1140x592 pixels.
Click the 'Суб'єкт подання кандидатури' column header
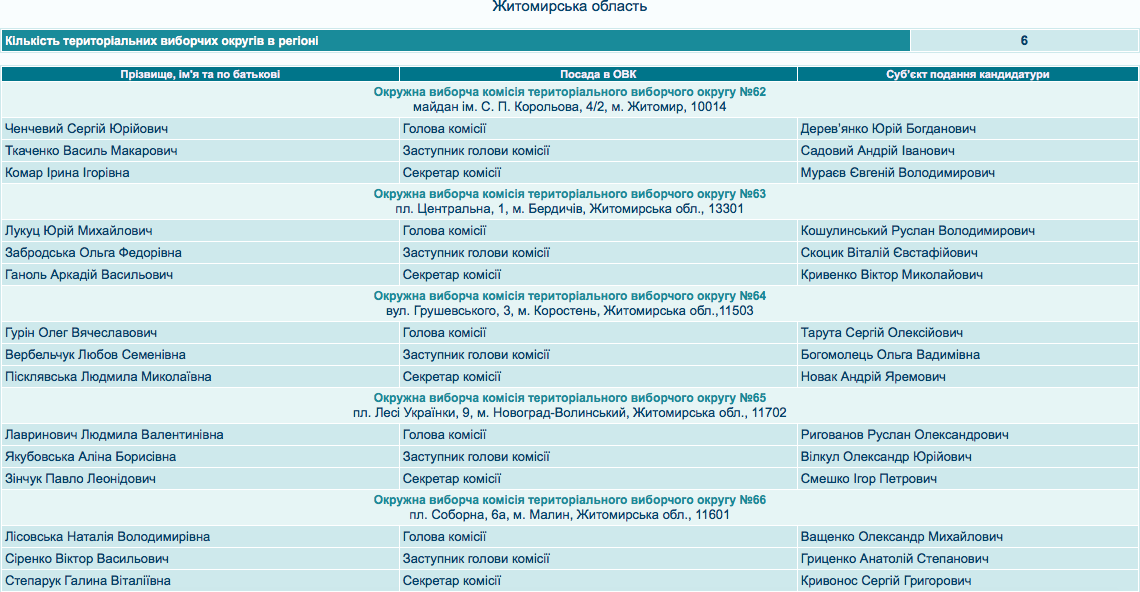click(967, 74)
